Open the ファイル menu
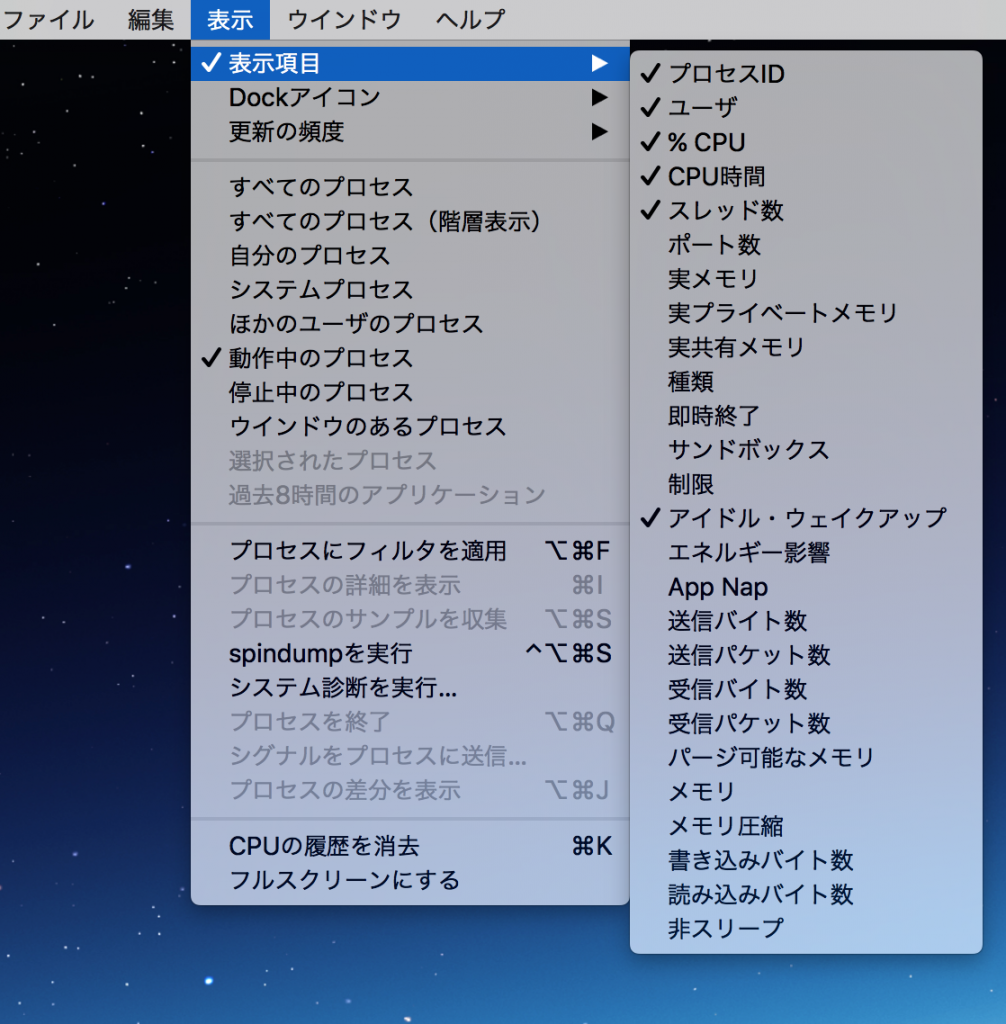1006x1024 pixels. [48, 20]
